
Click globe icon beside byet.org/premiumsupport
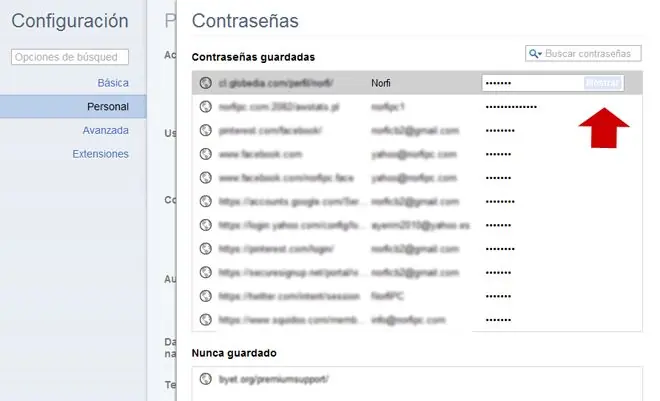click(x=206, y=379)
